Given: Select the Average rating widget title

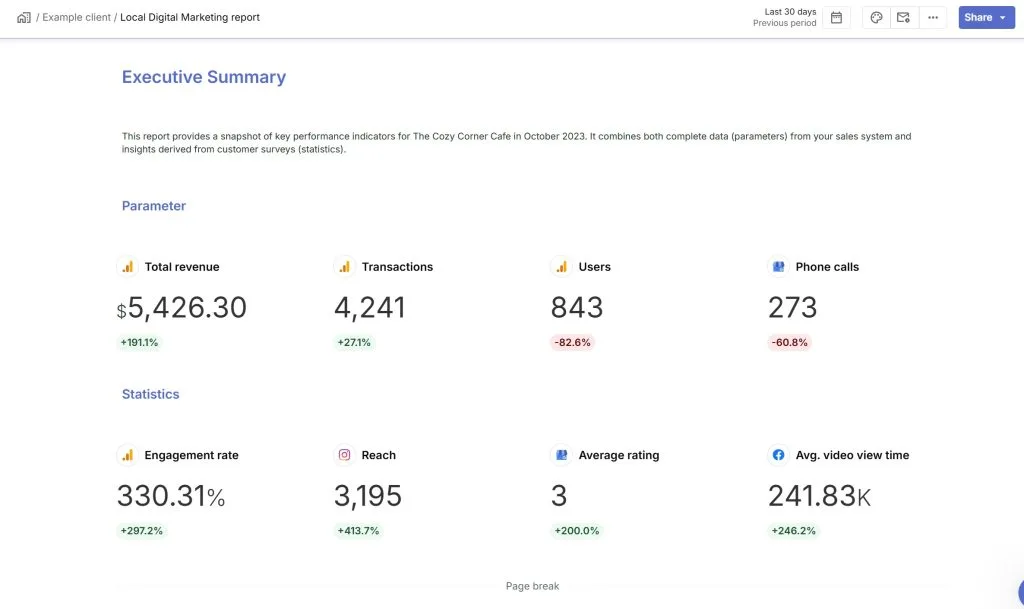Looking at the screenshot, I should click(618, 456).
